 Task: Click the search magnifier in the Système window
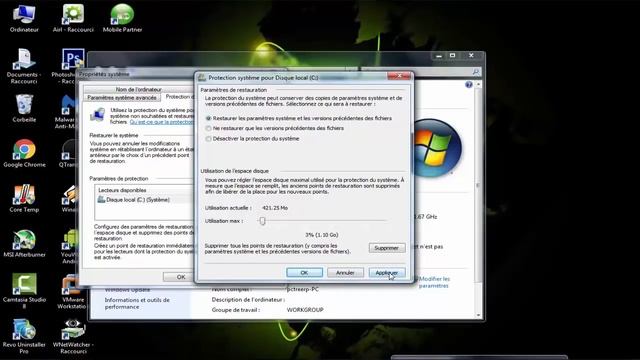coord(476,72)
